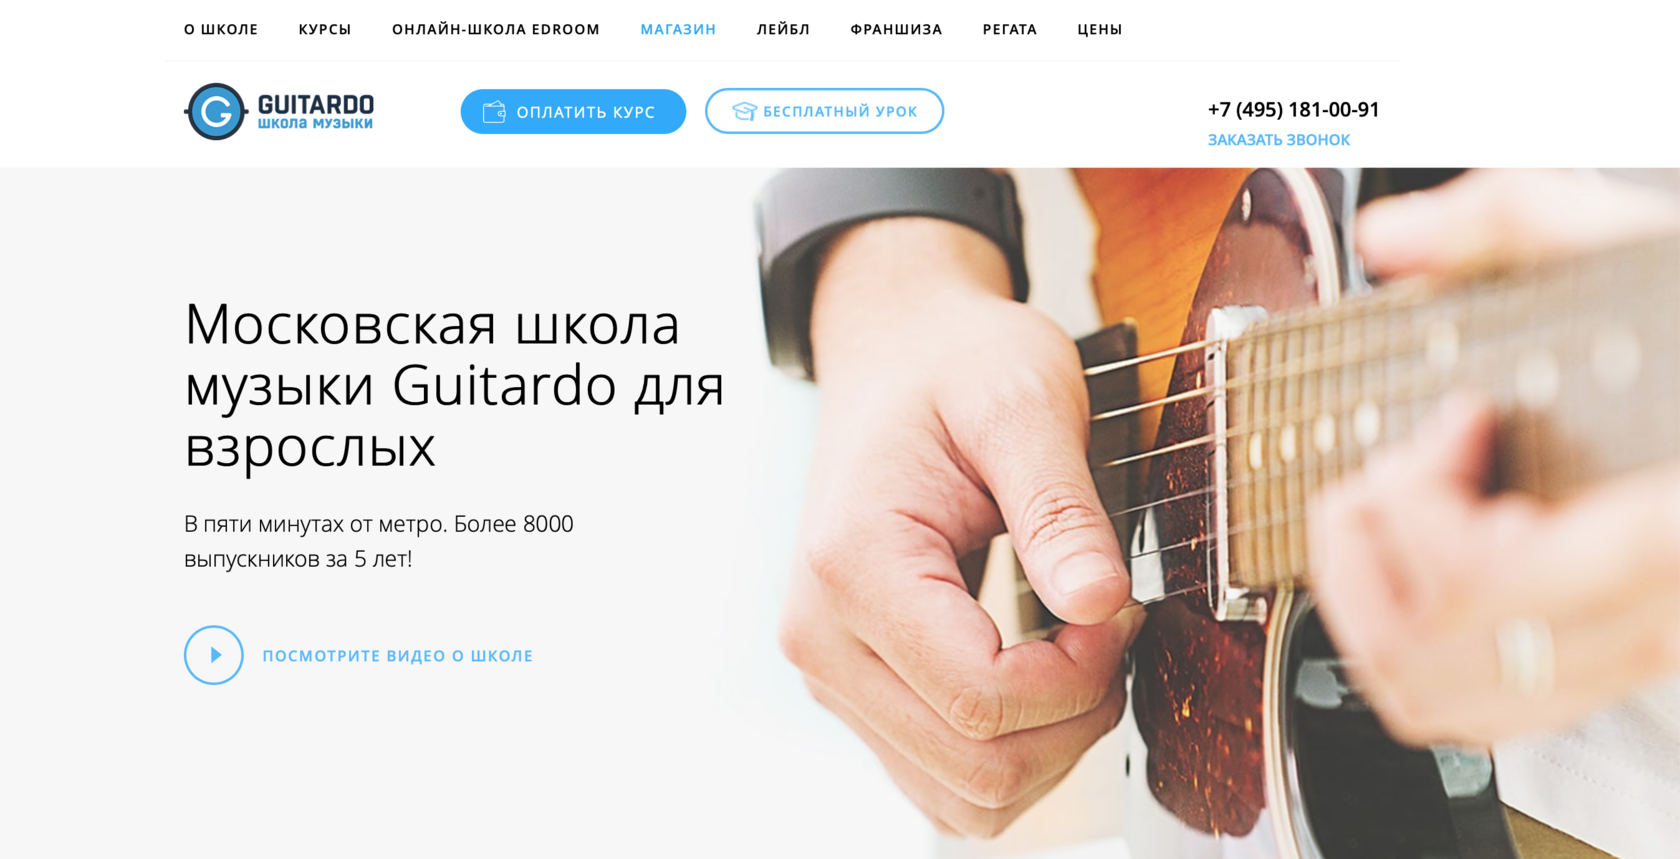Viewport: 1680px width, 859px height.
Task: Open the Франшиза navigation item
Action: click(896, 29)
